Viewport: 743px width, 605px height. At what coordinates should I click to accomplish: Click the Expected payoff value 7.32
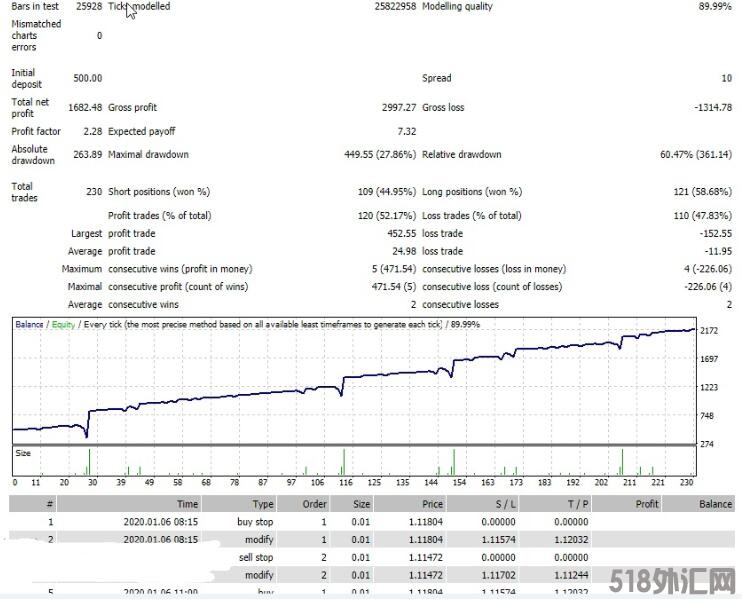pos(407,132)
